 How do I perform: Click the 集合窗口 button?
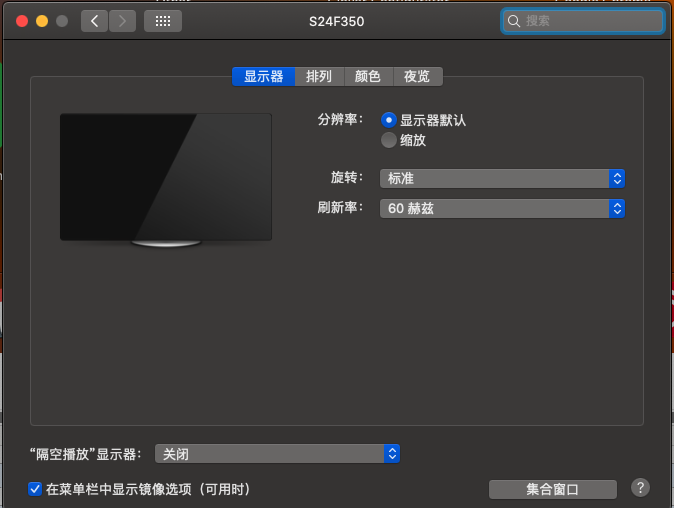click(x=553, y=489)
